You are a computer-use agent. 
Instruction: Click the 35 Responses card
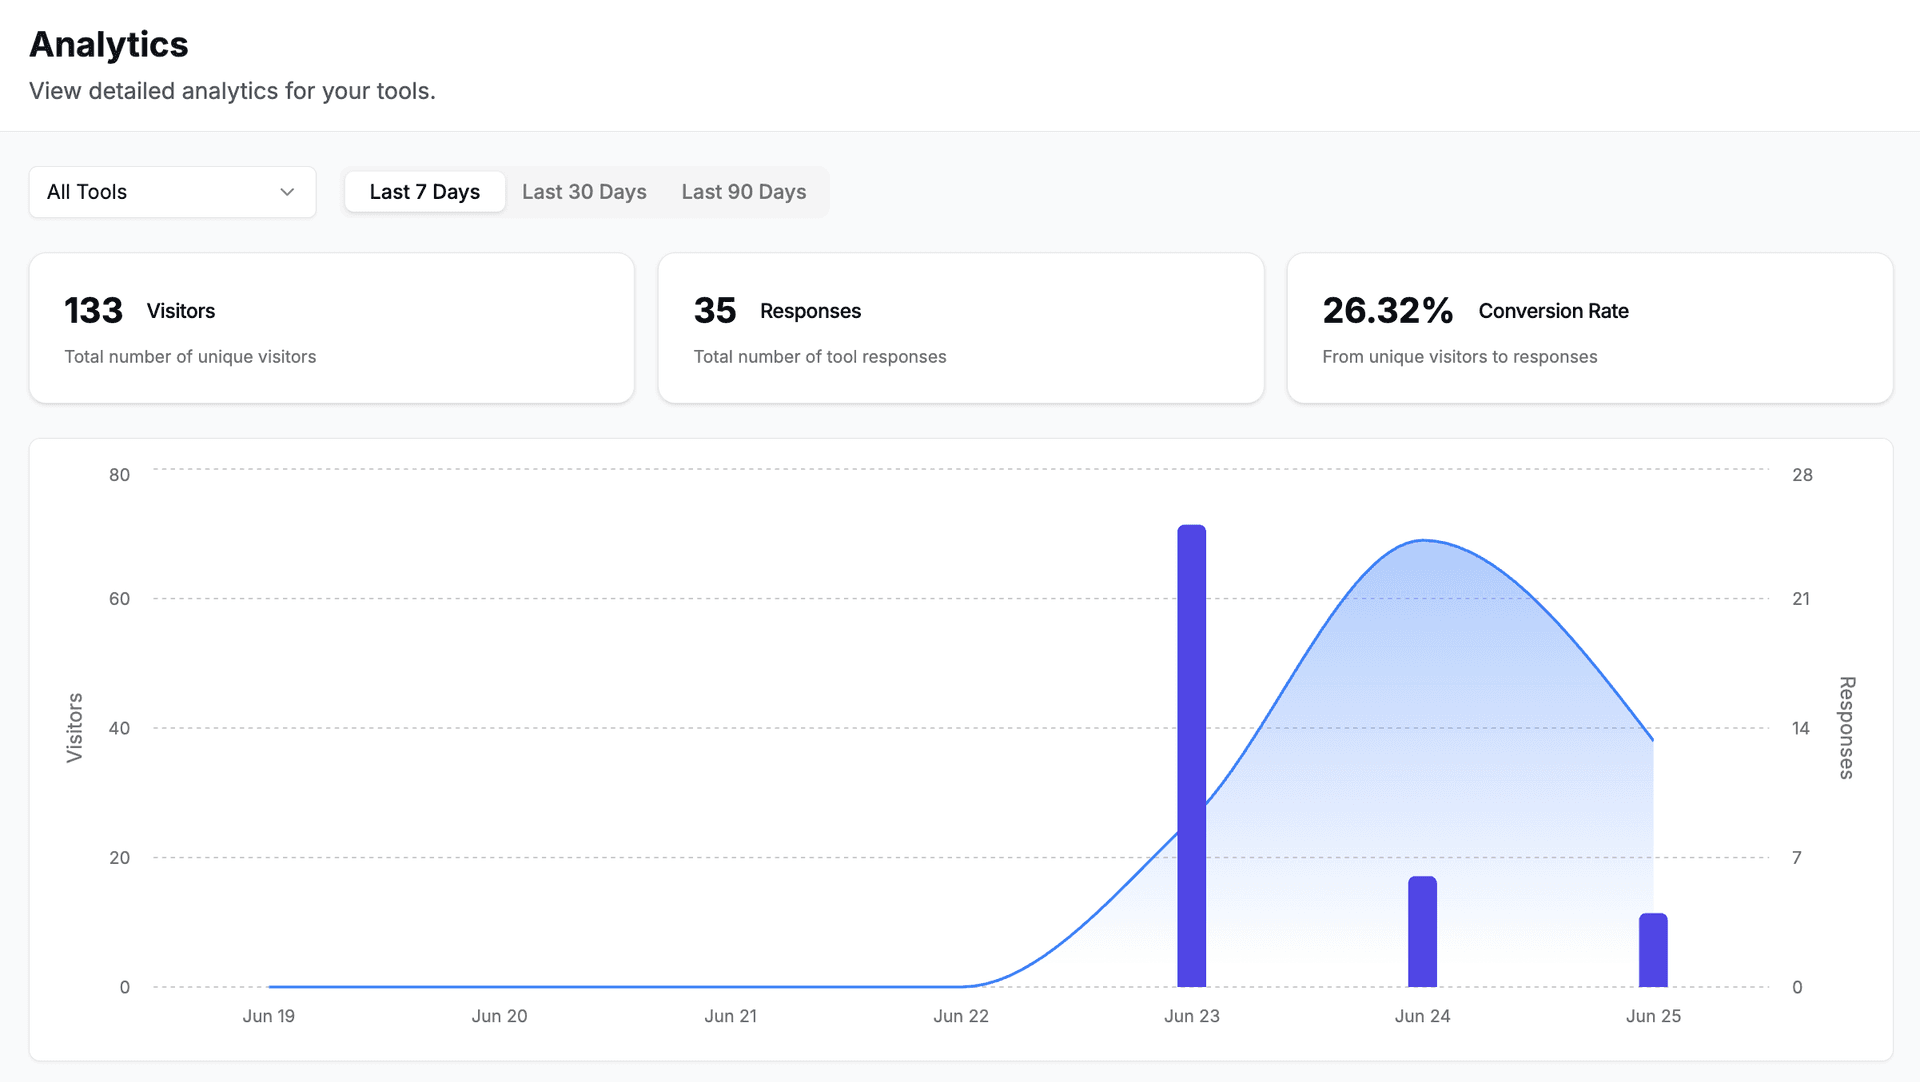960,328
